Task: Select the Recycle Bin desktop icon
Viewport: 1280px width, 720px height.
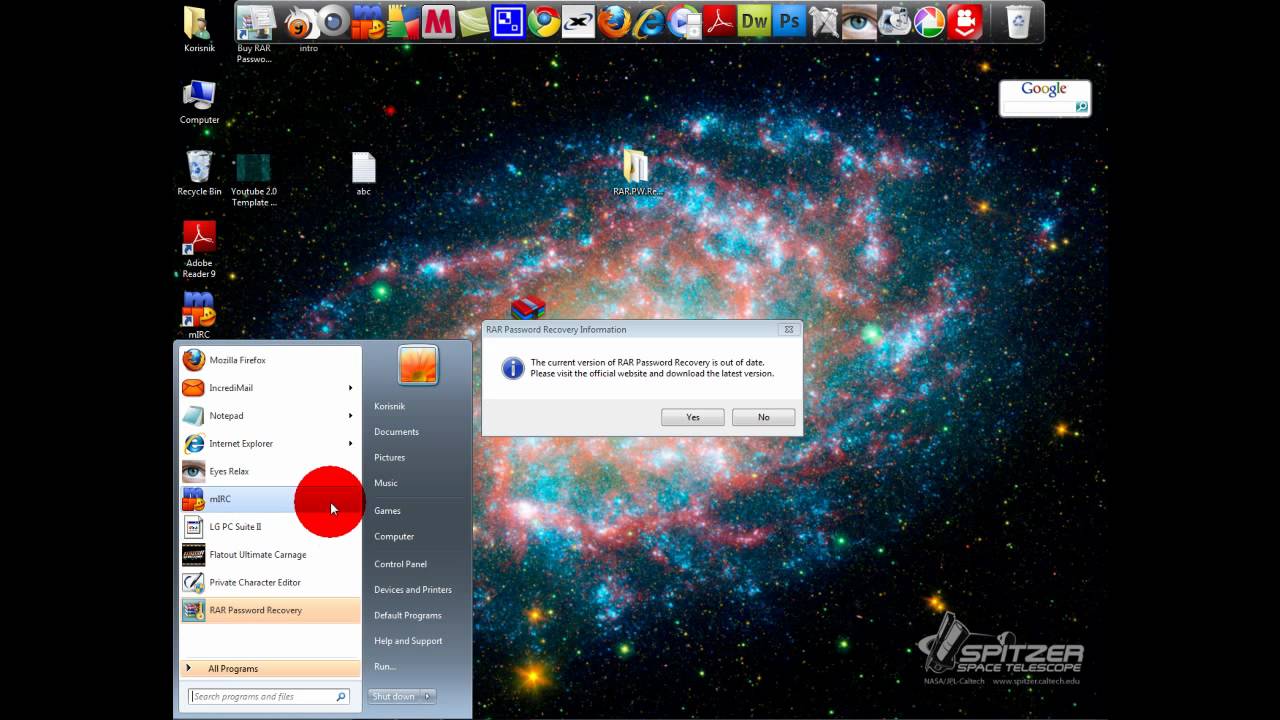Action: [x=199, y=173]
